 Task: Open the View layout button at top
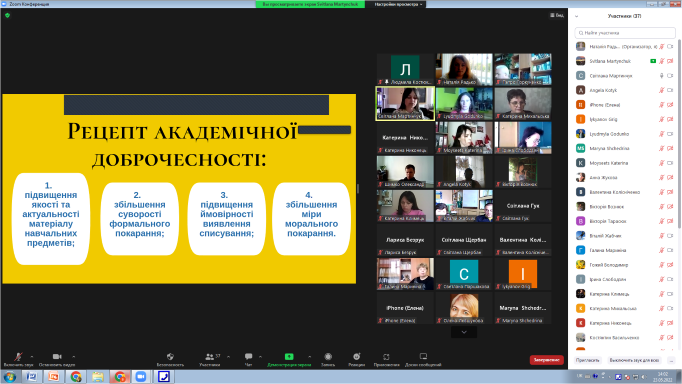[557, 15]
